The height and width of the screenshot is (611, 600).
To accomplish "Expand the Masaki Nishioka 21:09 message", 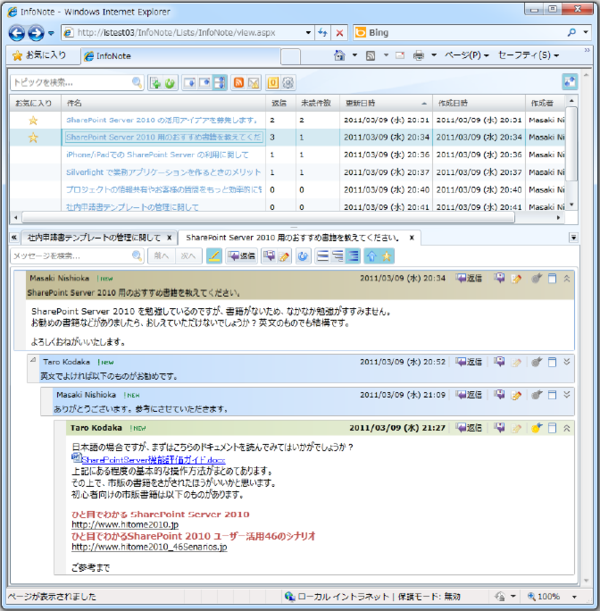I will [x=567, y=395].
